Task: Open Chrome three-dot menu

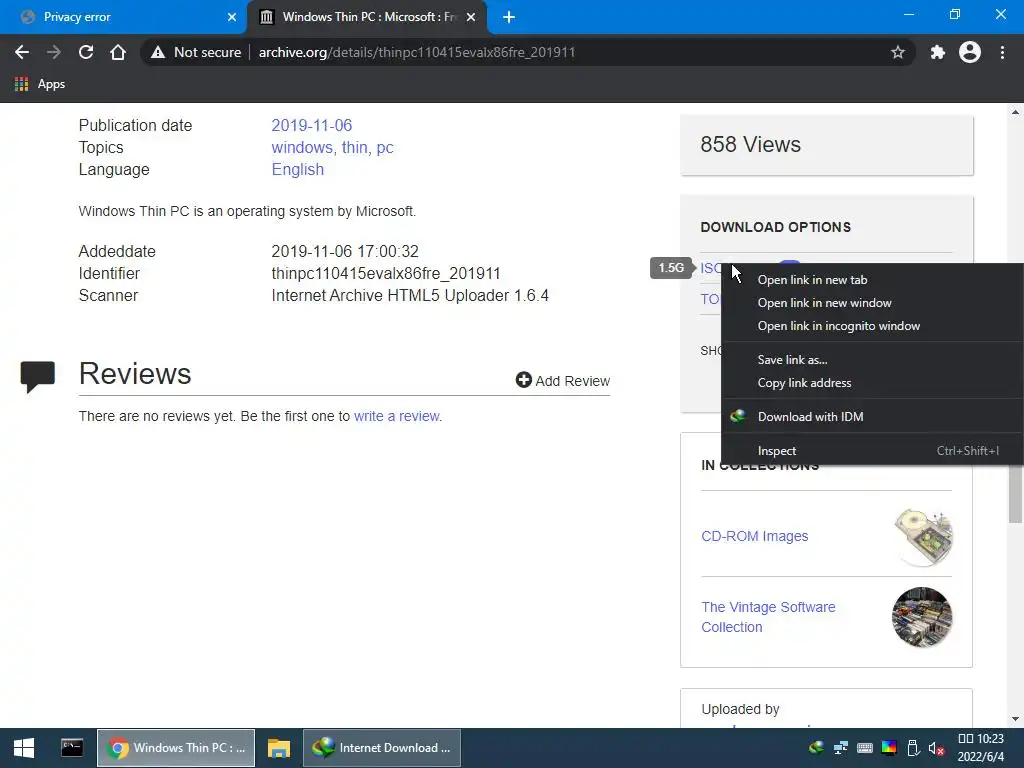Action: 1002,52
